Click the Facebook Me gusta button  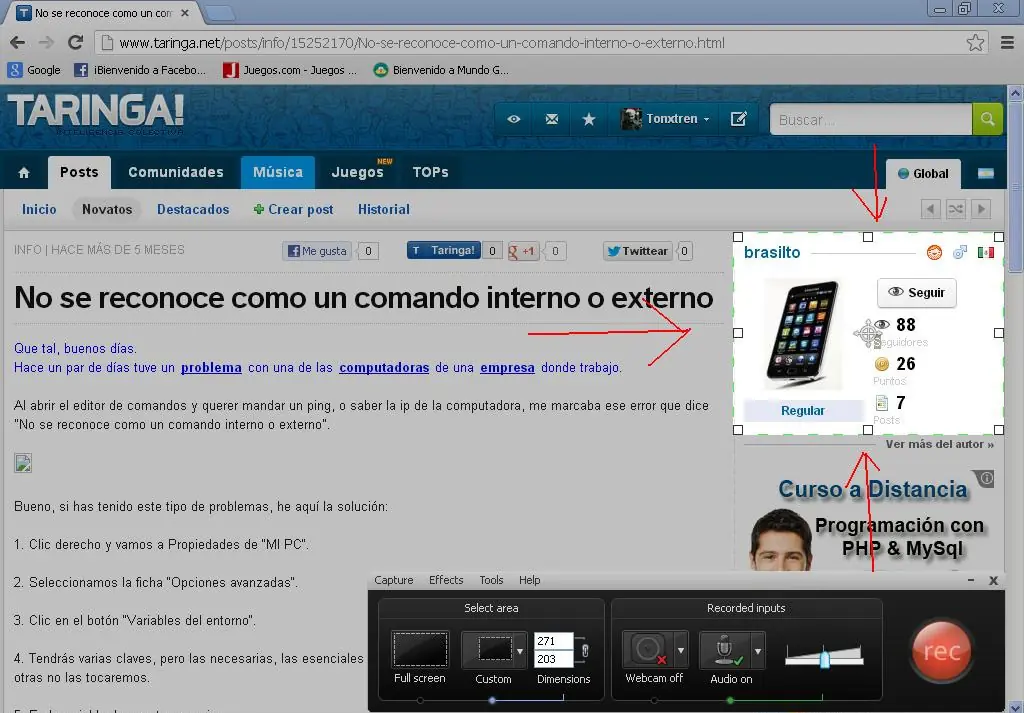[x=317, y=251]
